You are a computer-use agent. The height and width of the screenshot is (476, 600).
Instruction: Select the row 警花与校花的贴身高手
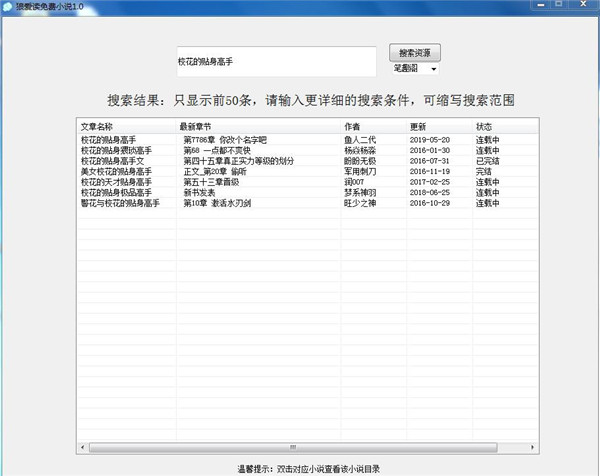click(x=308, y=203)
